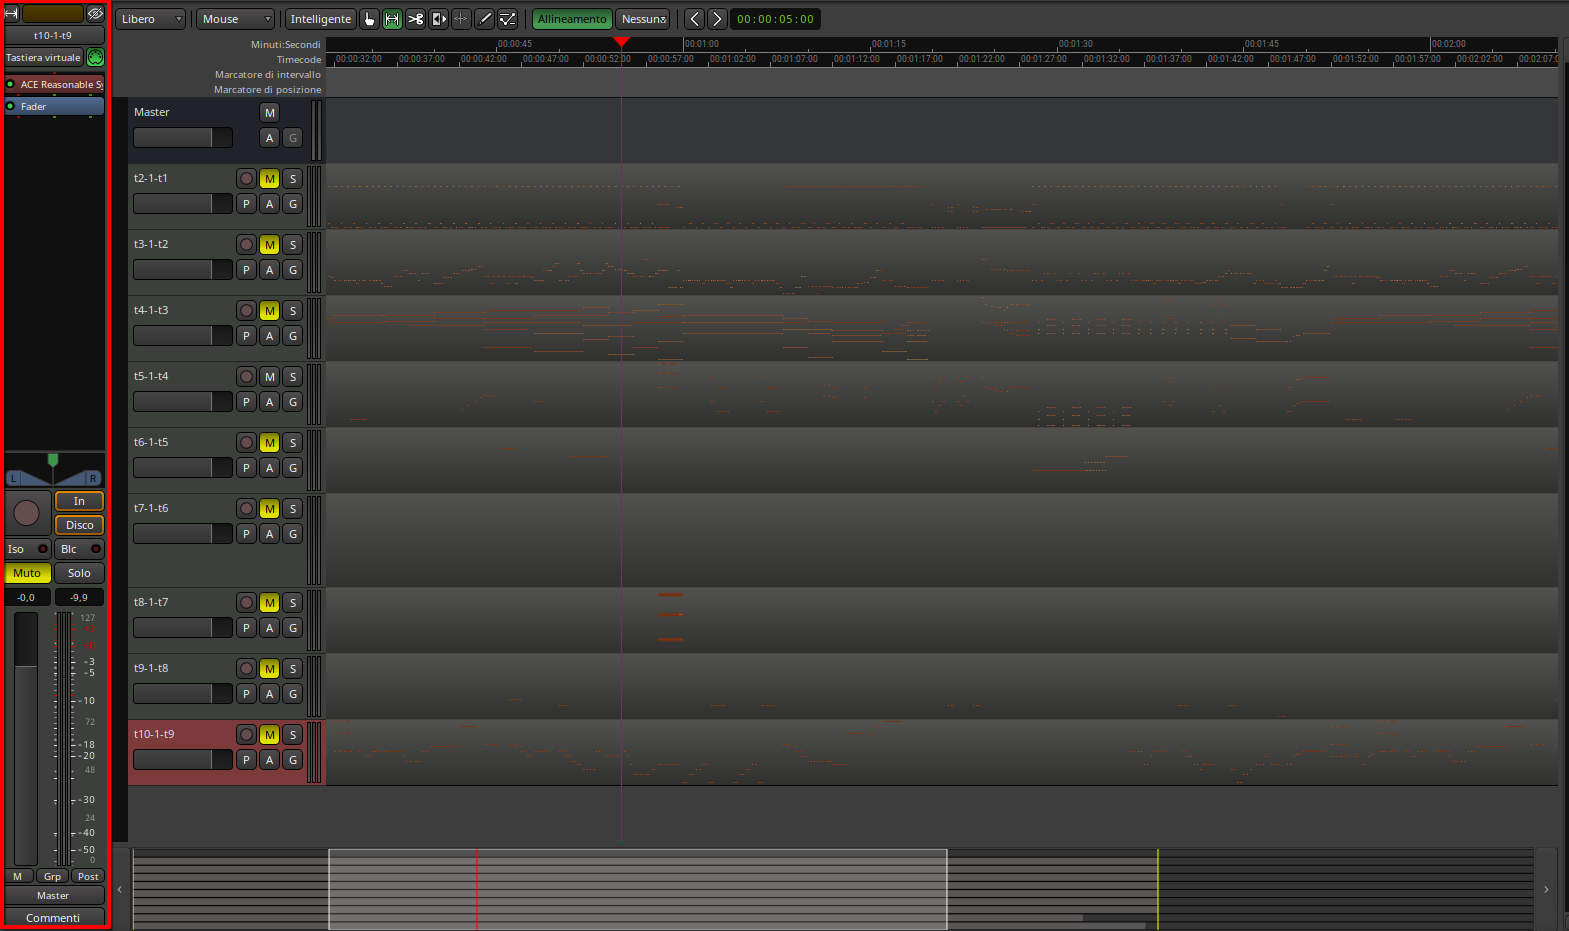Select the Grab (hand) tool
The height and width of the screenshot is (931, 1569).
[369, 19]
